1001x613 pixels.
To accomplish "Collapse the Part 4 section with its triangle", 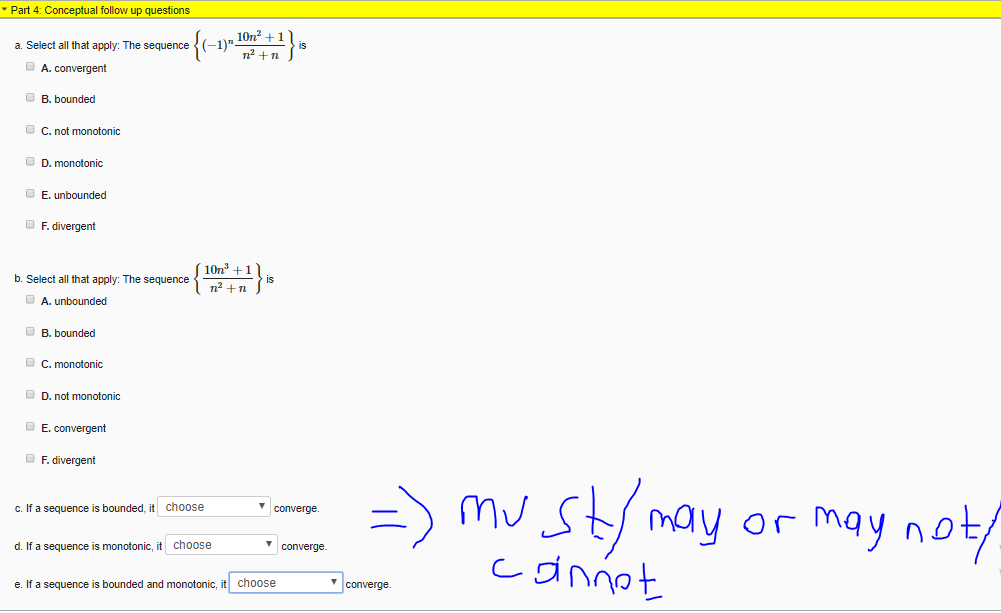I will (7, 9).
